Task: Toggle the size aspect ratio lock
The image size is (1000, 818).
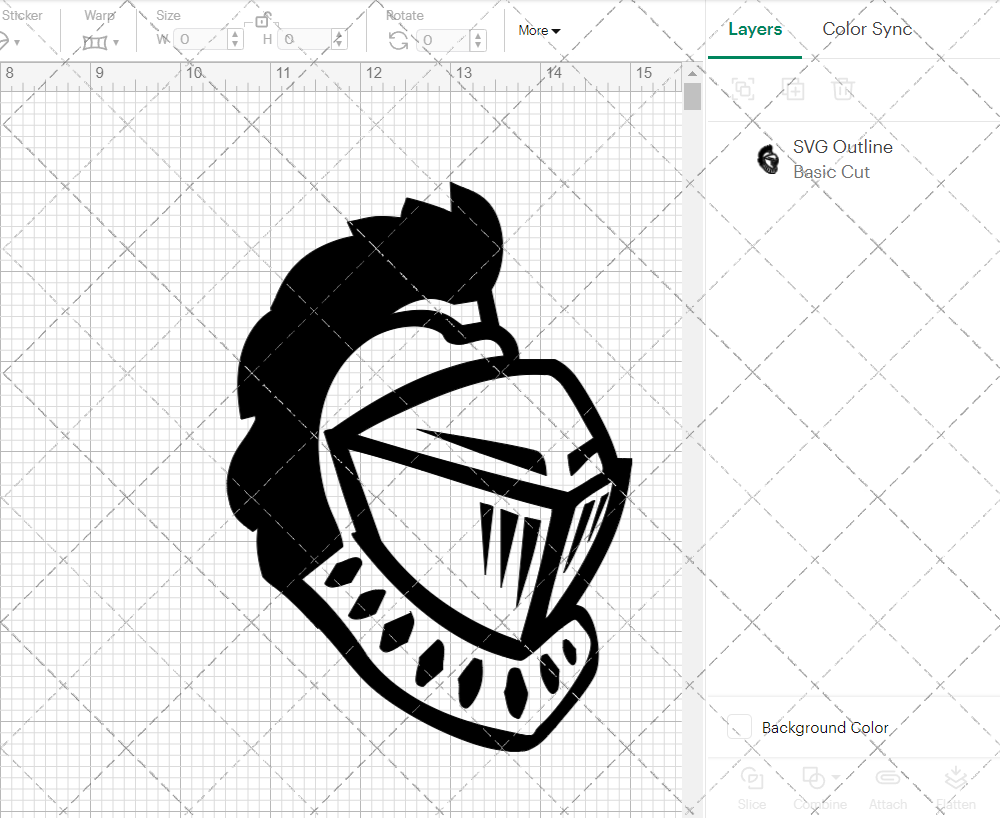Action: [262, 20]
